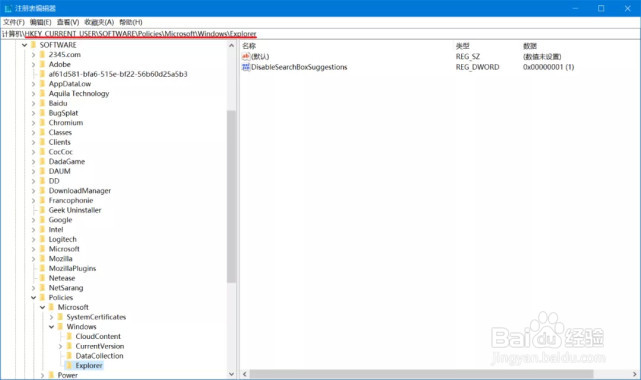Click the DisableSearchBoxSuggestions DWORD icon

[x=246, y=67]
